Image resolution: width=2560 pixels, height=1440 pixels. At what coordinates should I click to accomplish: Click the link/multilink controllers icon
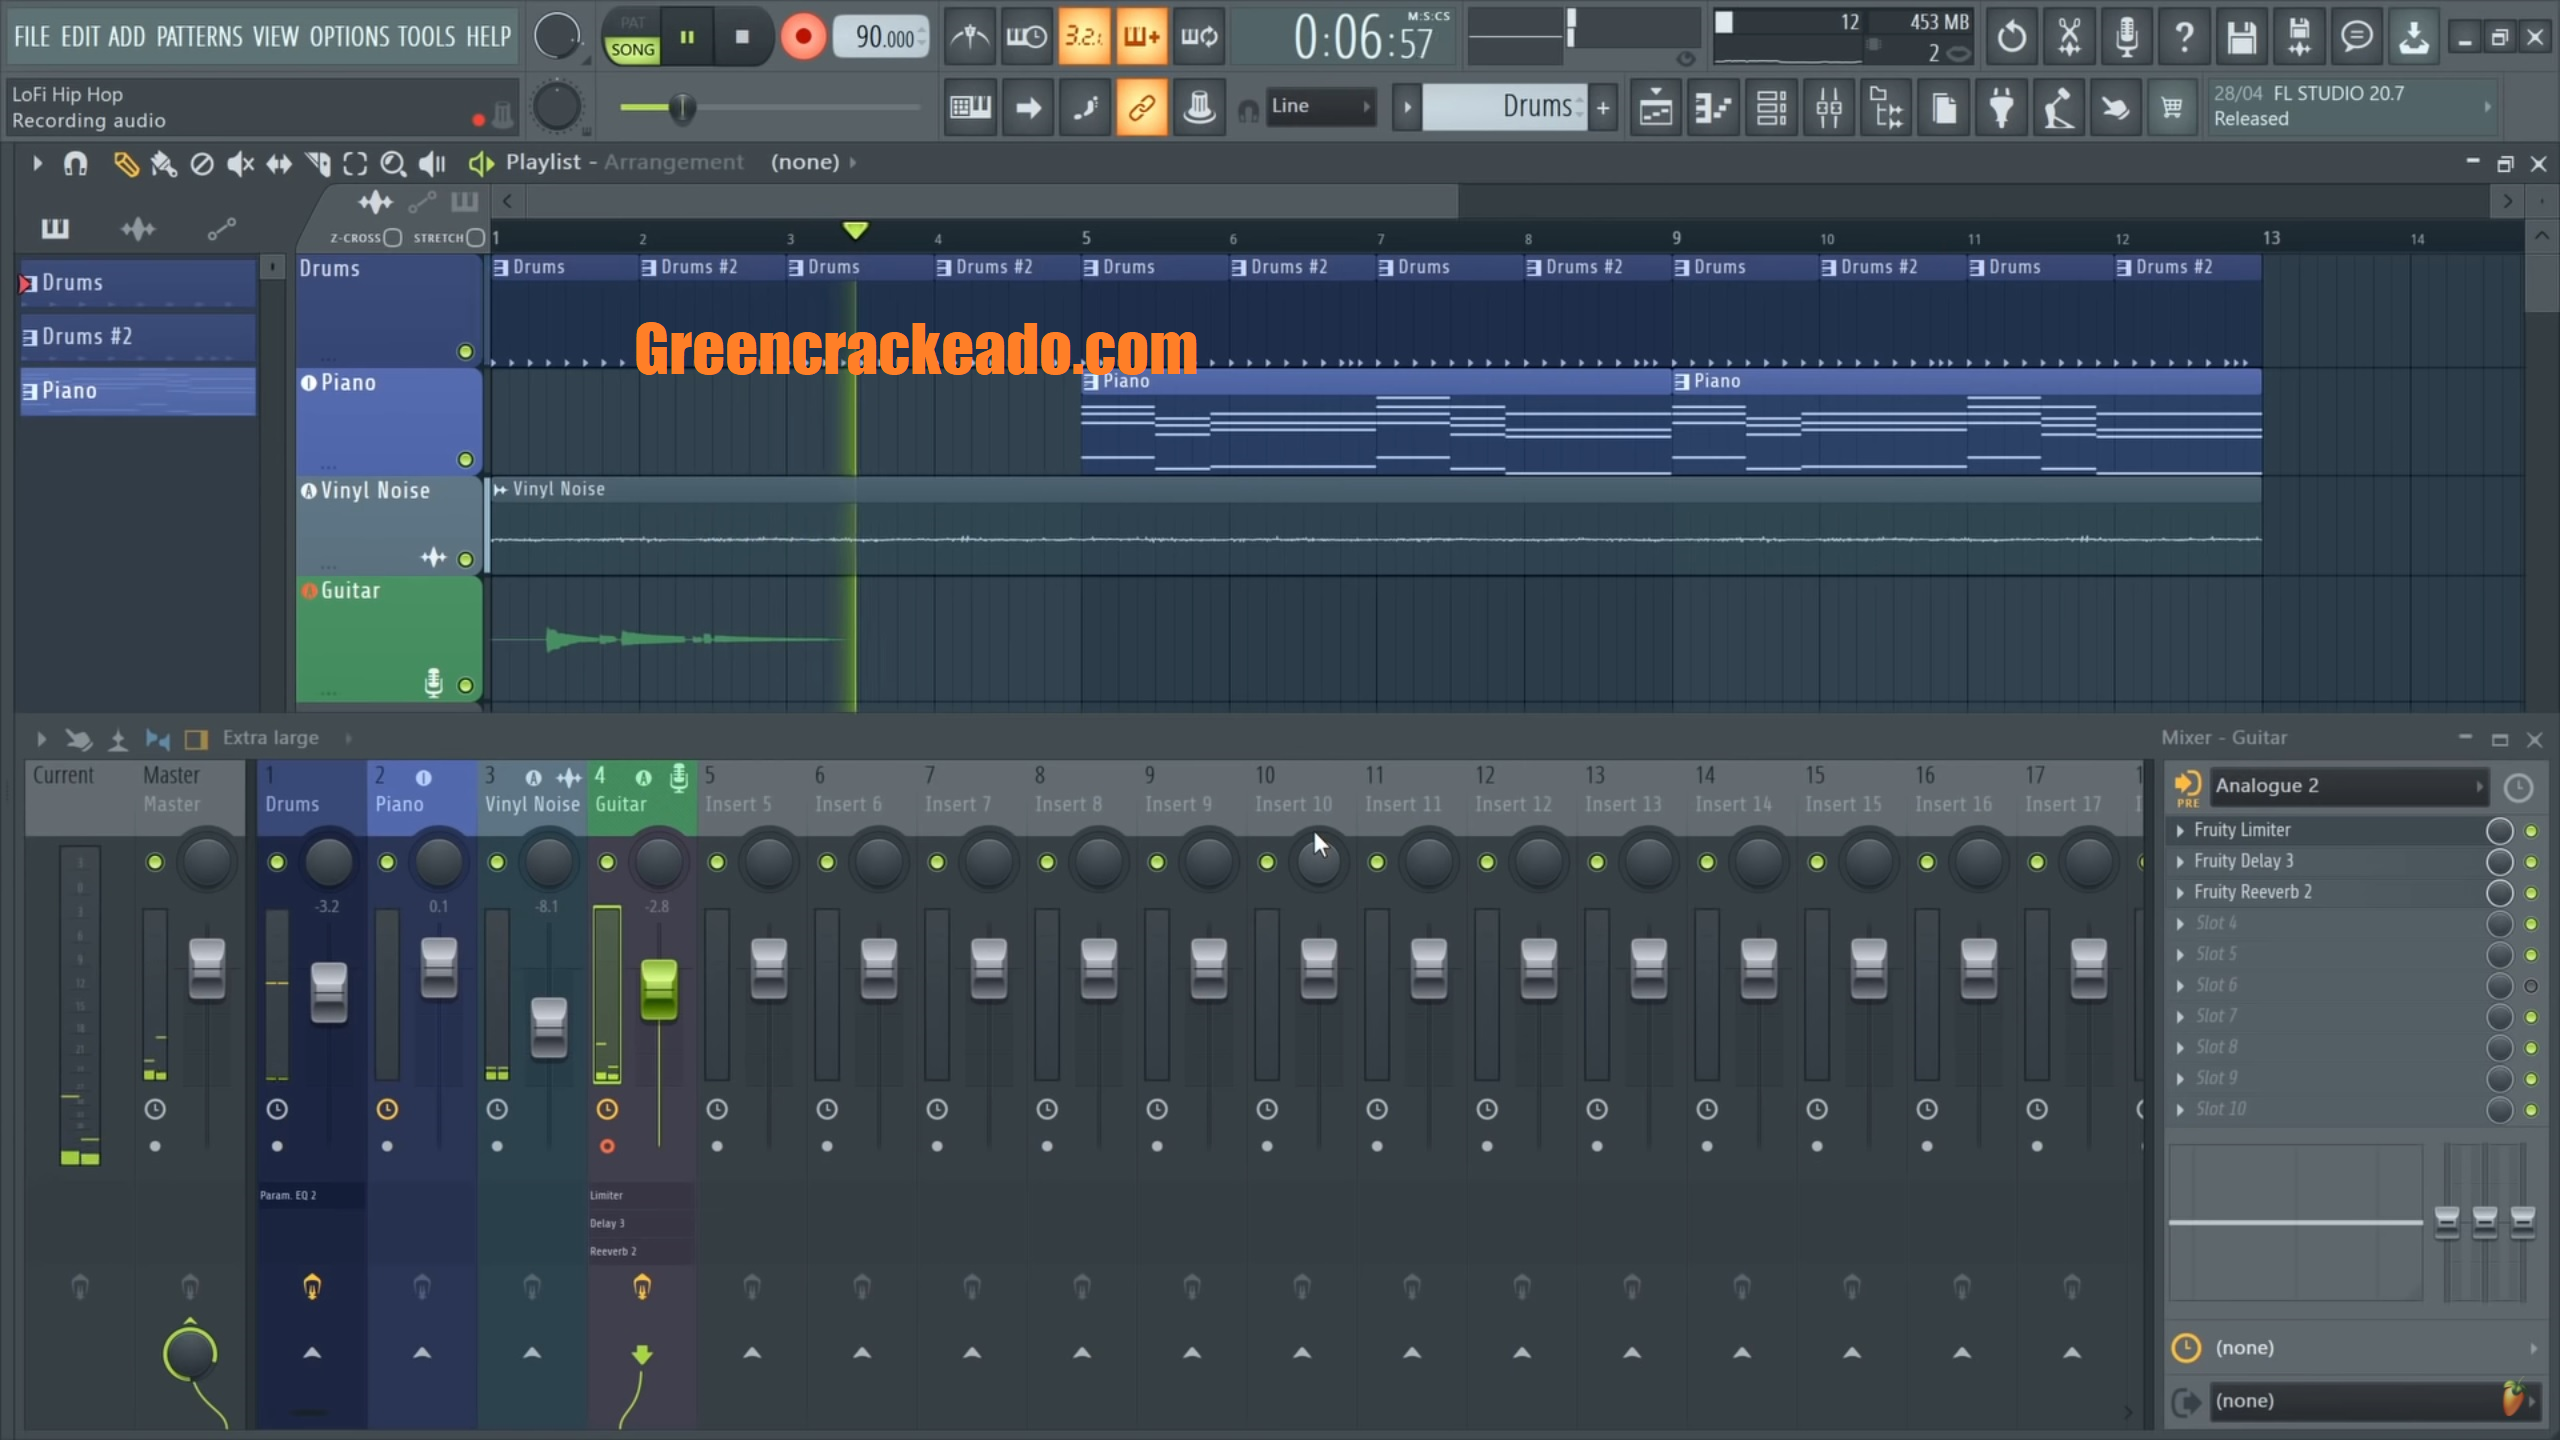[x=1142, y=107]
